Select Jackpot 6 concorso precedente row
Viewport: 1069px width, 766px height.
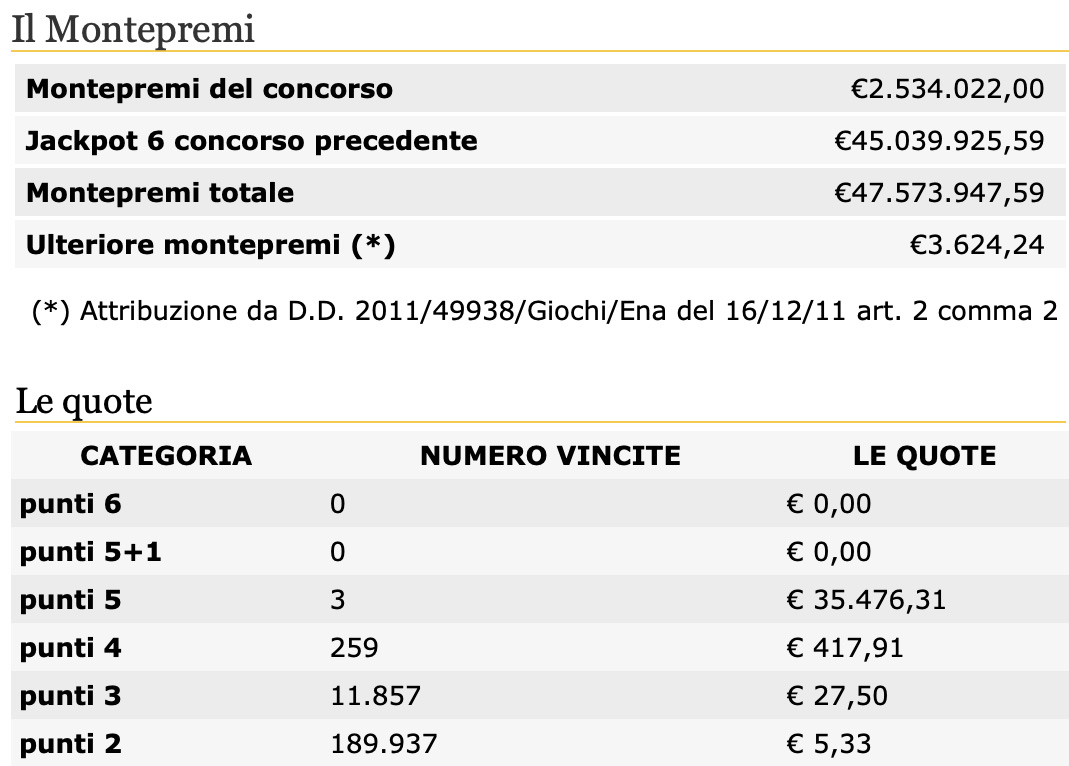[540, 140]
